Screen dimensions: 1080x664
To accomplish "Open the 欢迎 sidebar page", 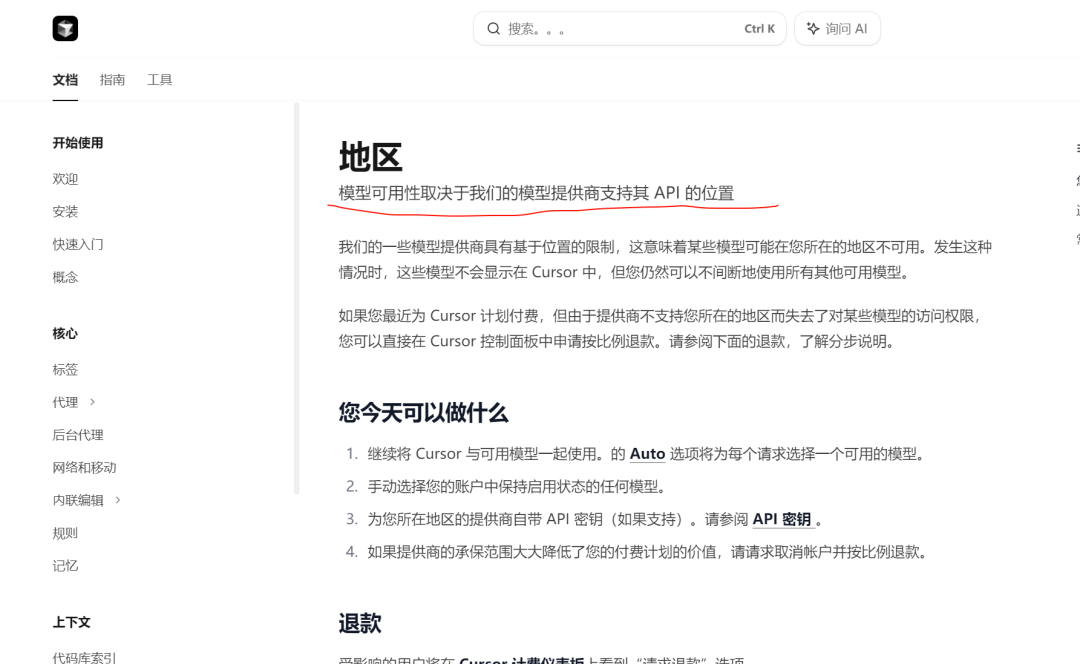I will pos(65,179).
